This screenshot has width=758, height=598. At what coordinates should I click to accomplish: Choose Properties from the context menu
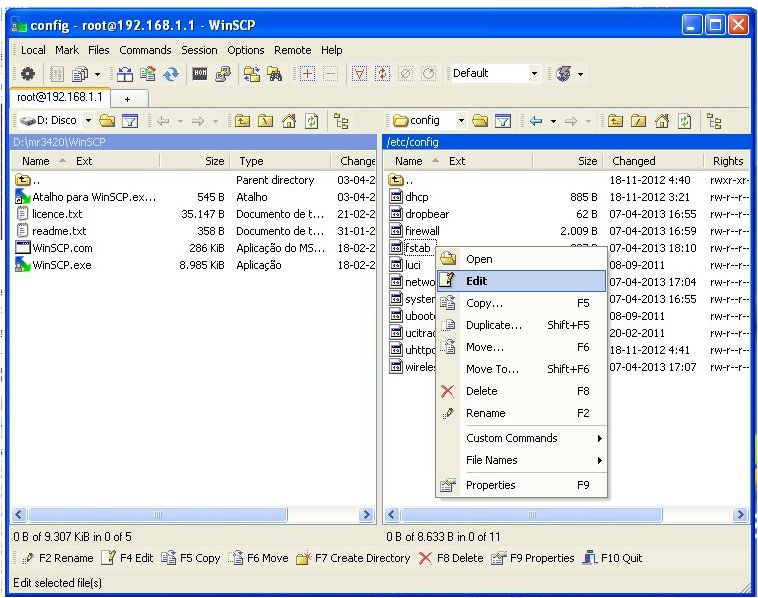pos(490,485)
